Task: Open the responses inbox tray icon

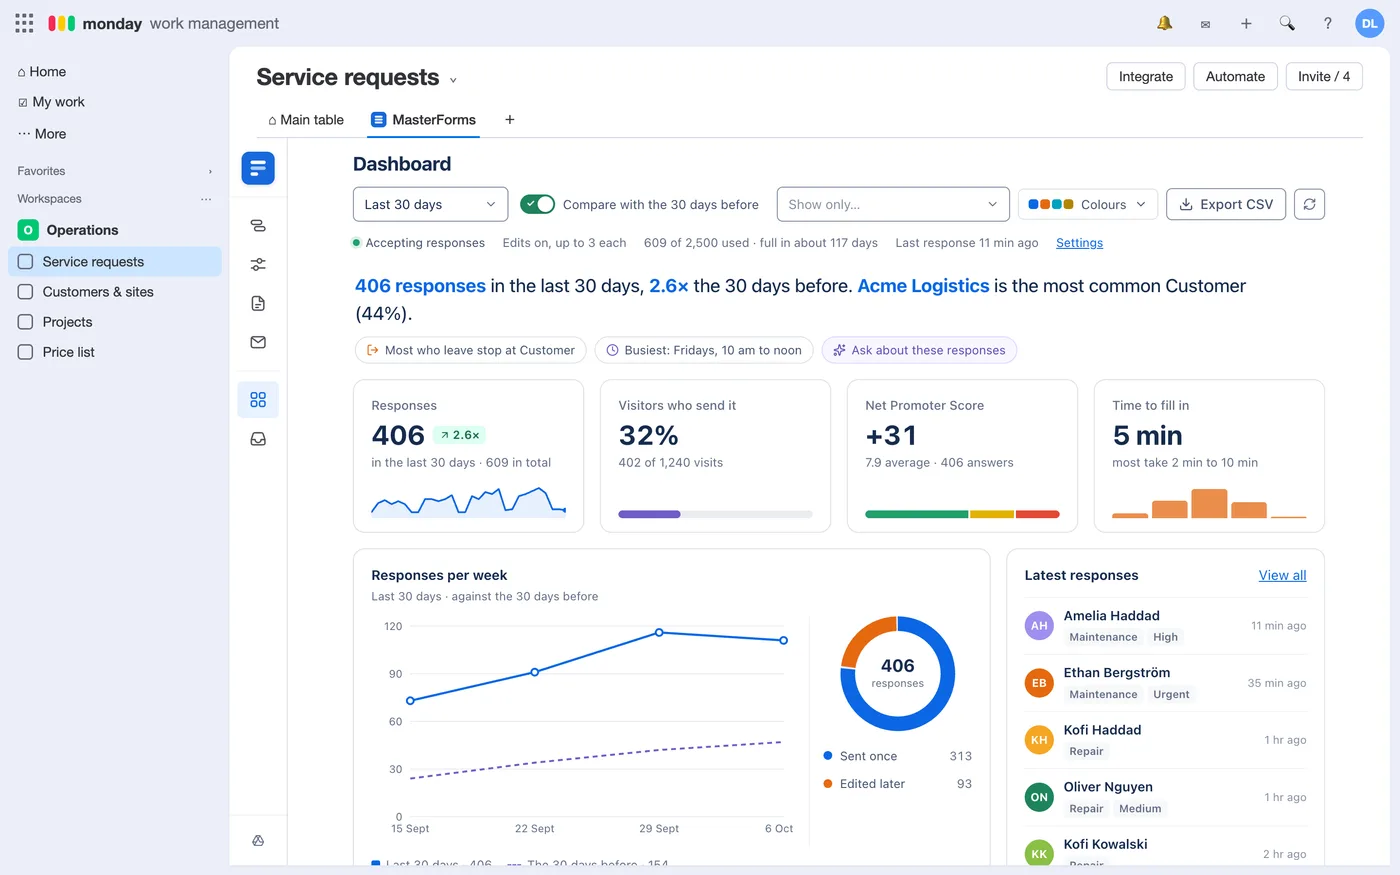Action: click(x=258, y=439)
